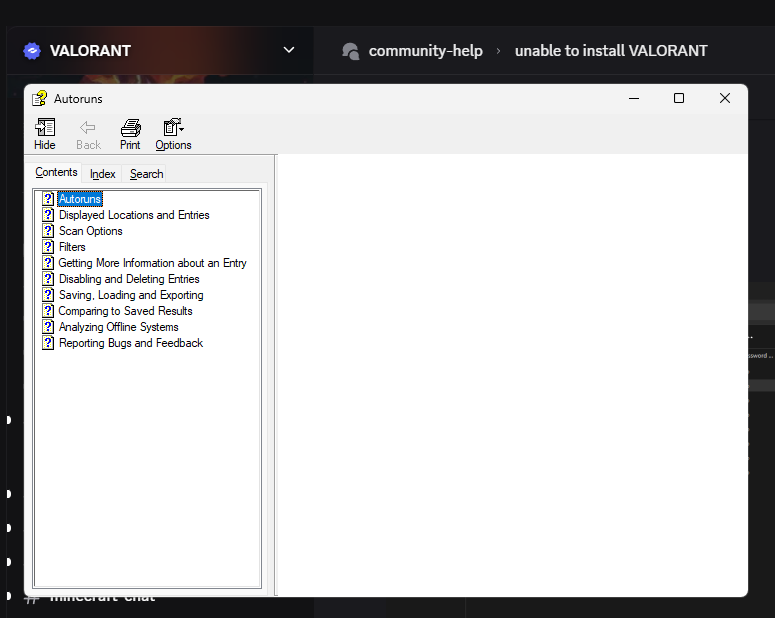Viewport: 775px width, 618px height.
Task: Click the question icon beside Filters
Action: pos(48,247)
